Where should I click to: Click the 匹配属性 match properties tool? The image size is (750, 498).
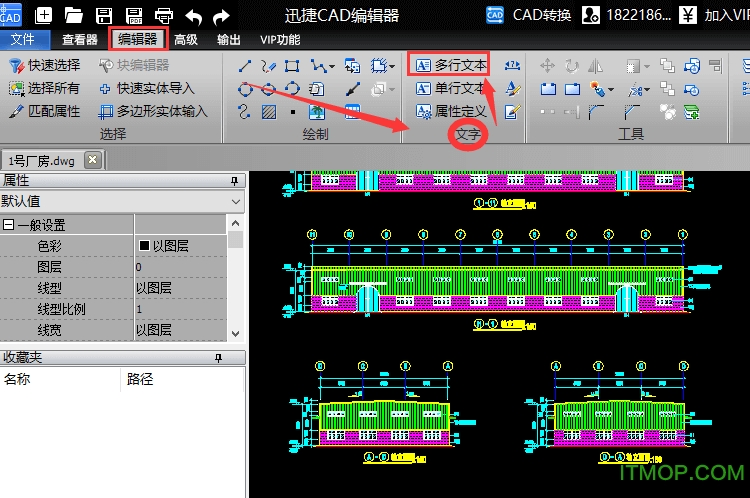tap(45, 111)
